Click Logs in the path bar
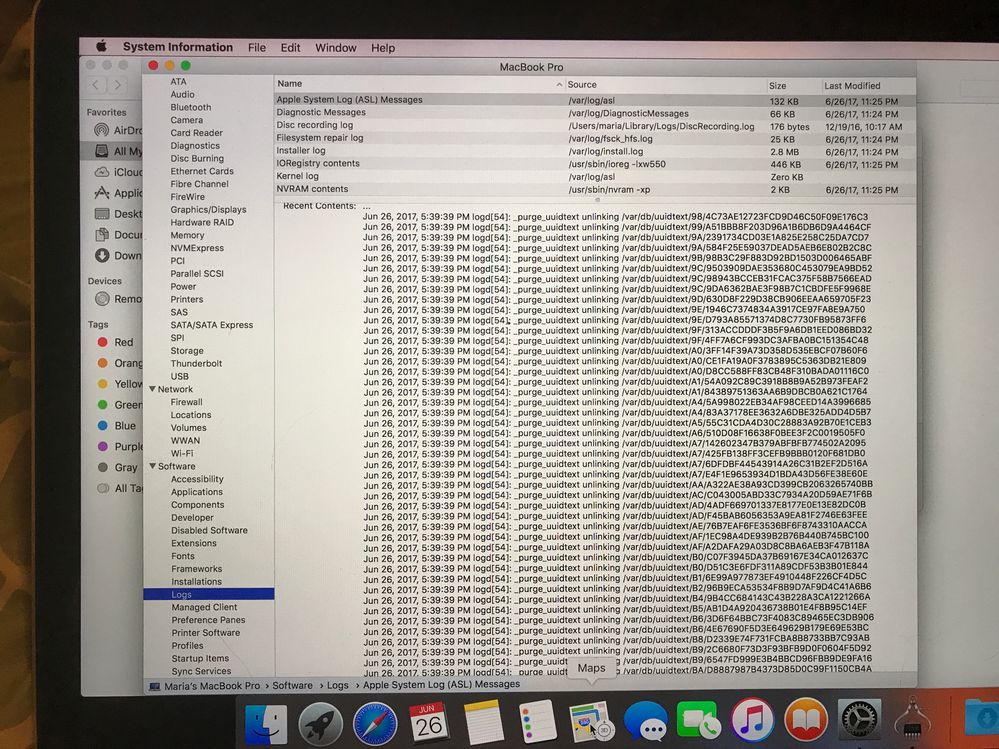The height and width of the screenshot is (749, 999). point(338,685)
